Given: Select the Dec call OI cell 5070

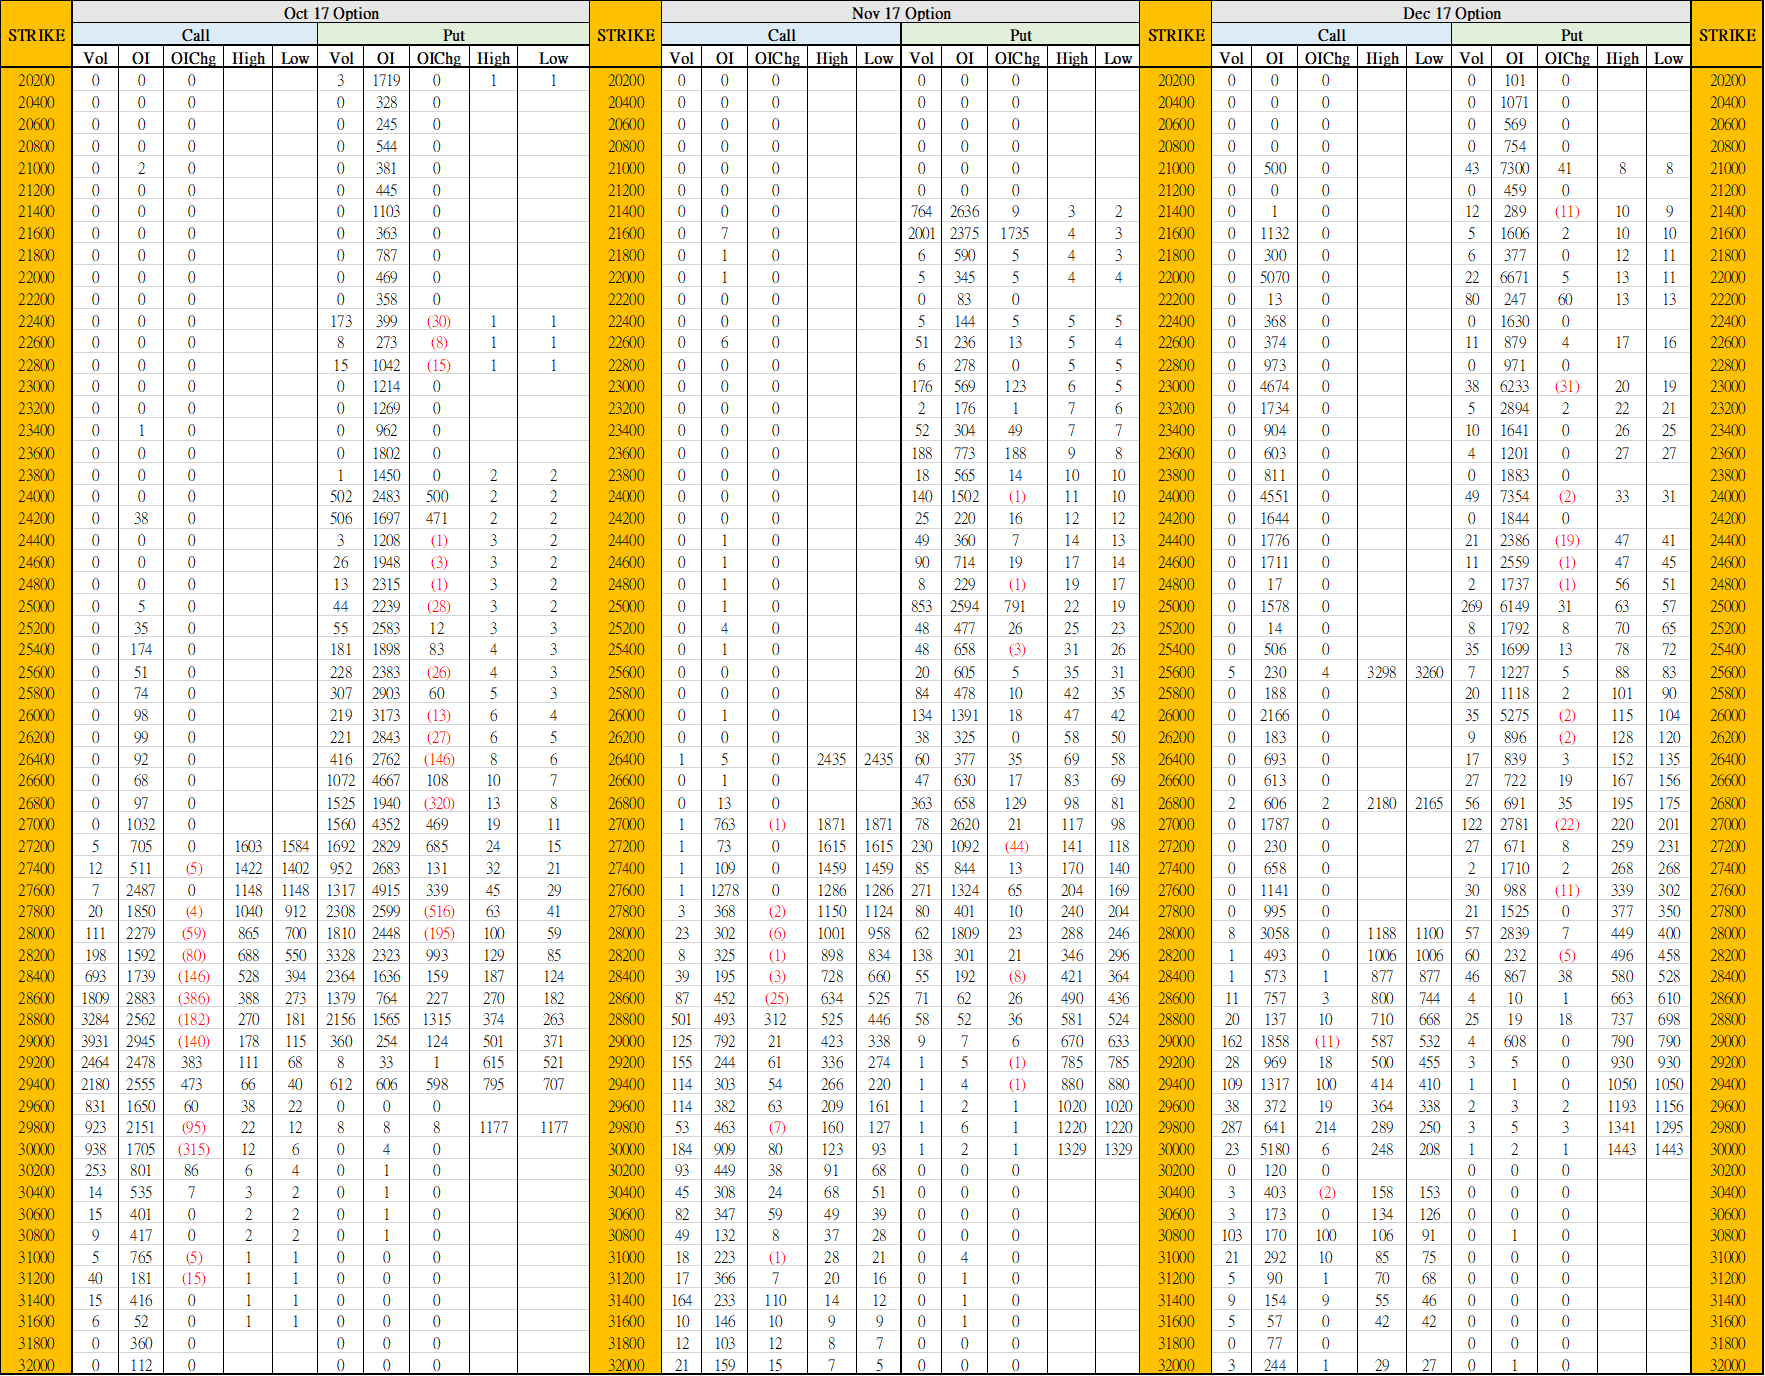Looking at the screenshot, I should click(x=1274, y=277).
